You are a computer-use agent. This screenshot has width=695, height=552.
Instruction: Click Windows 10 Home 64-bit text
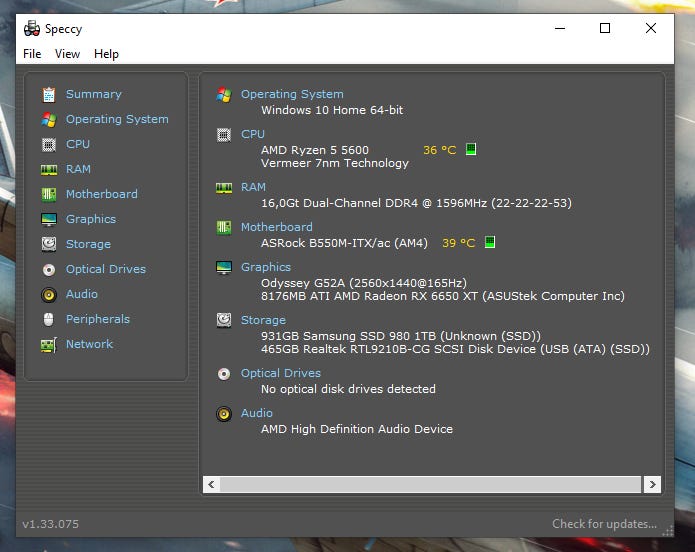click(x=332, y=110)
